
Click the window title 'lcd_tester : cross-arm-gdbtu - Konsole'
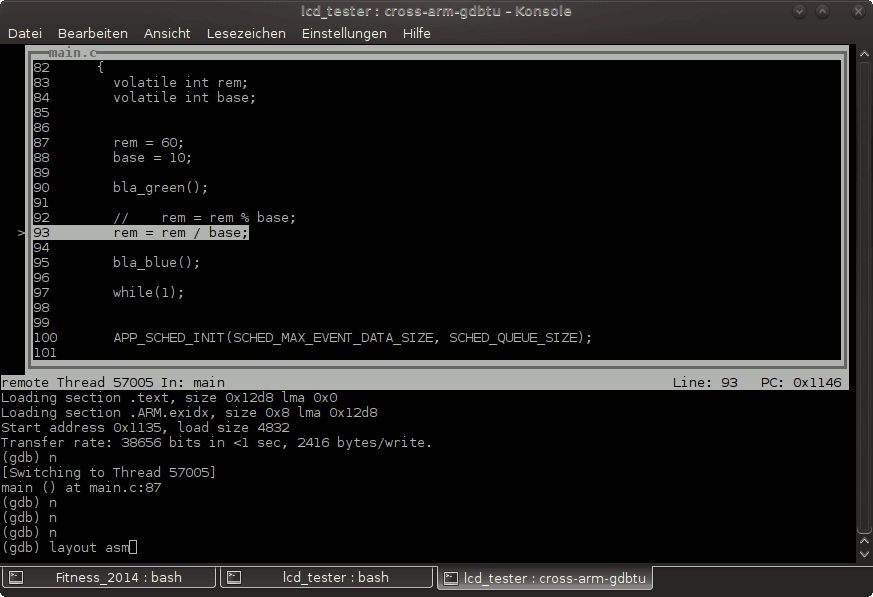coord(436,11)
